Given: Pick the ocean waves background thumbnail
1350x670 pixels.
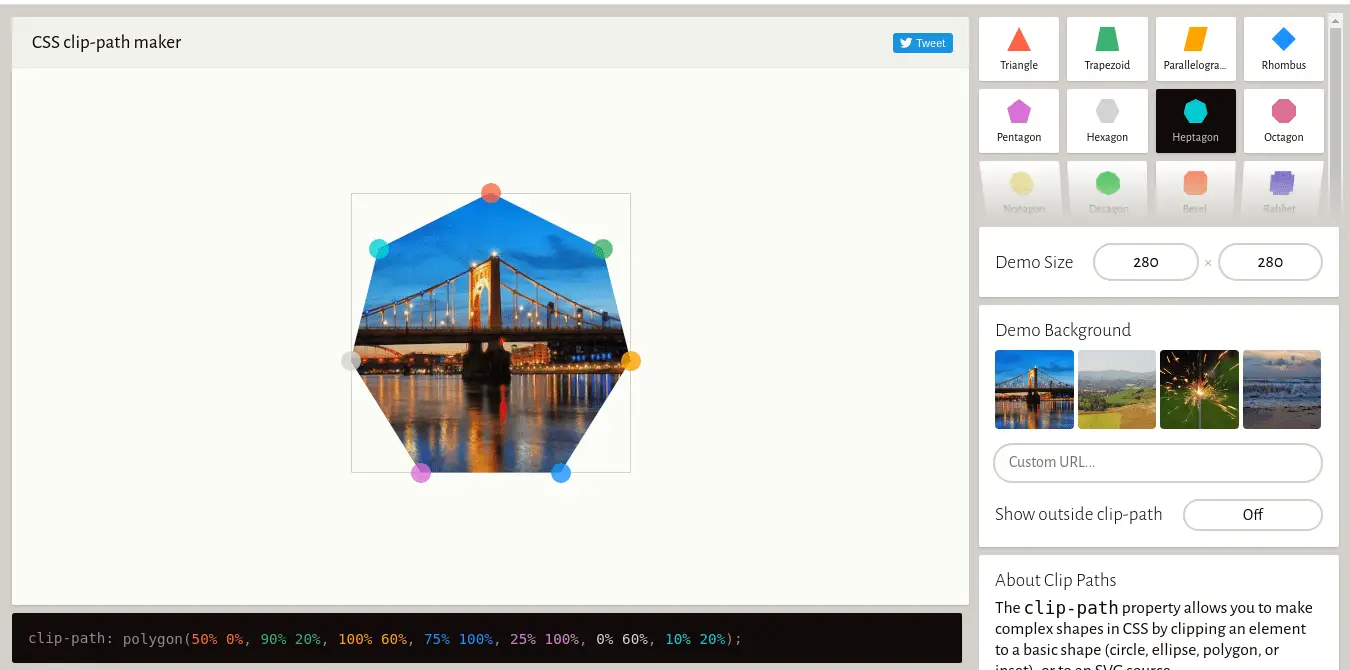Looking at the screenshot, I should 1281,389.
